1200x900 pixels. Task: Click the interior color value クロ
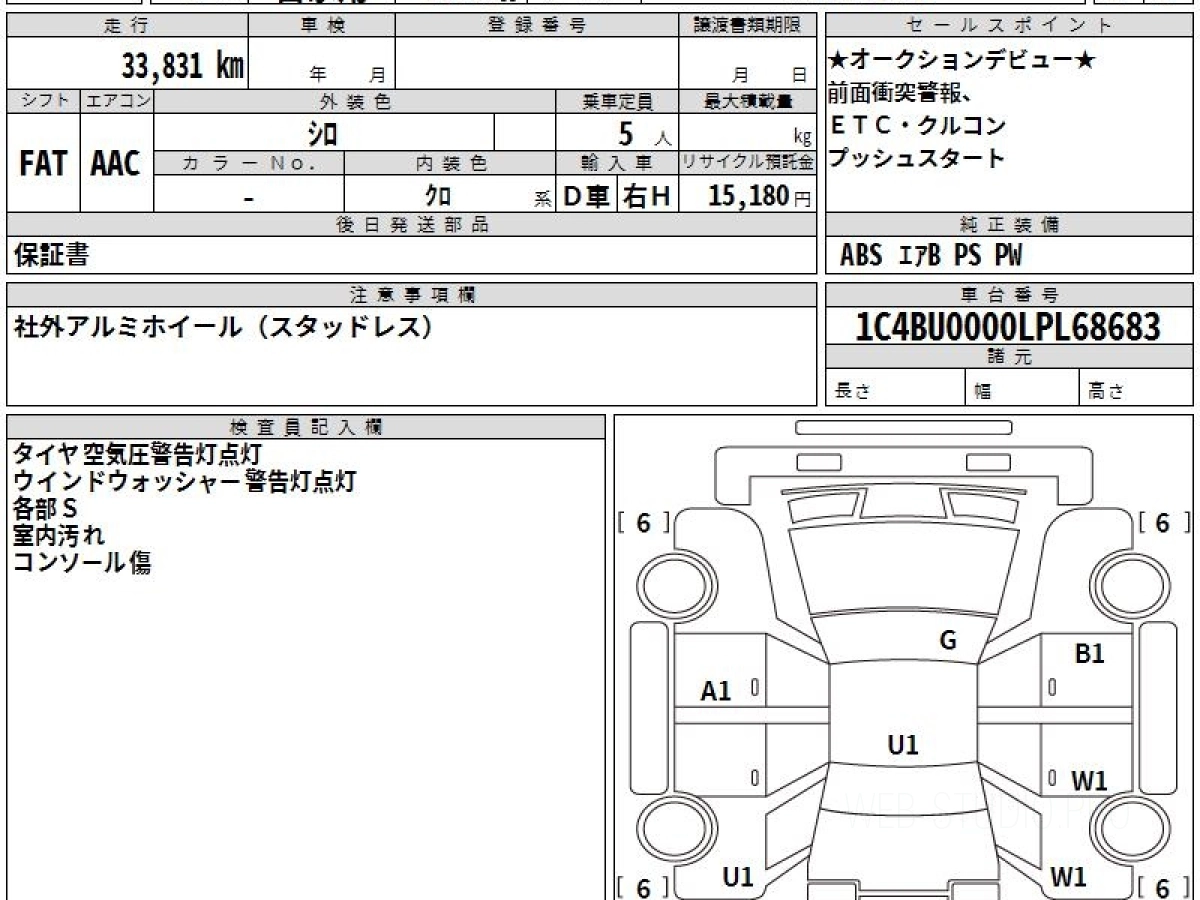coord(438,195)
